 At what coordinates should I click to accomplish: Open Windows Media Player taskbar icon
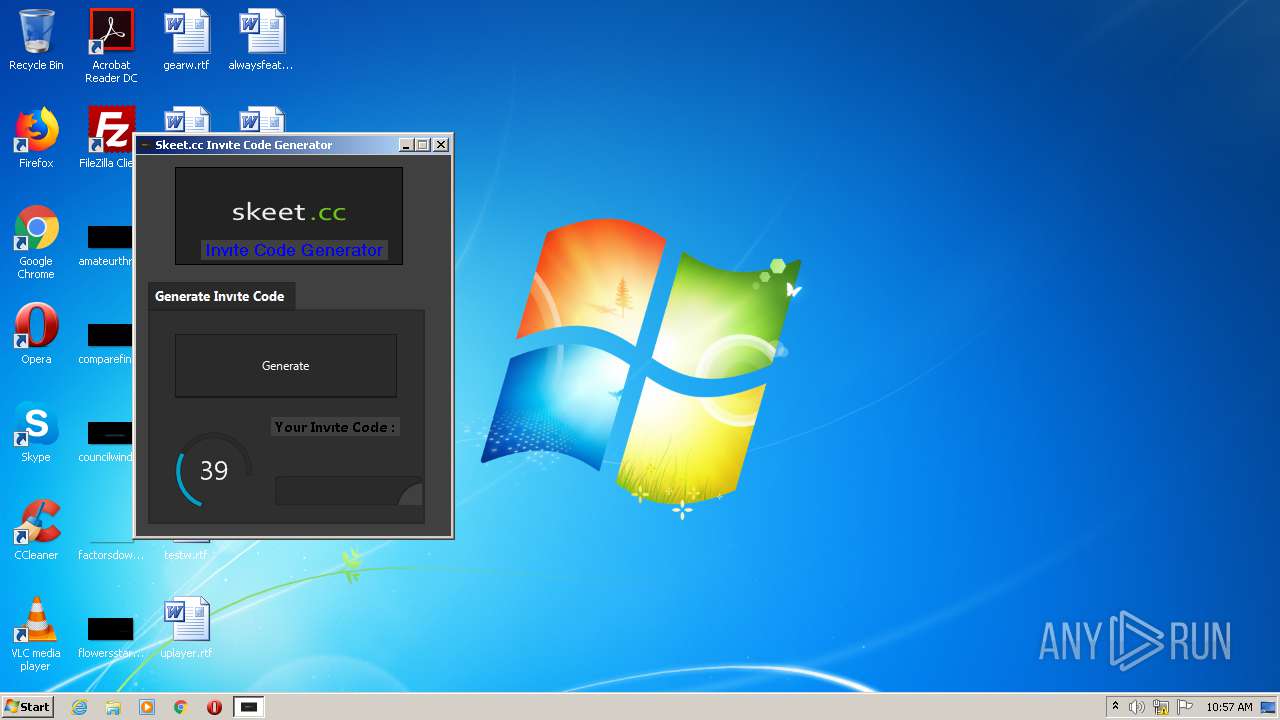(147, 707)
